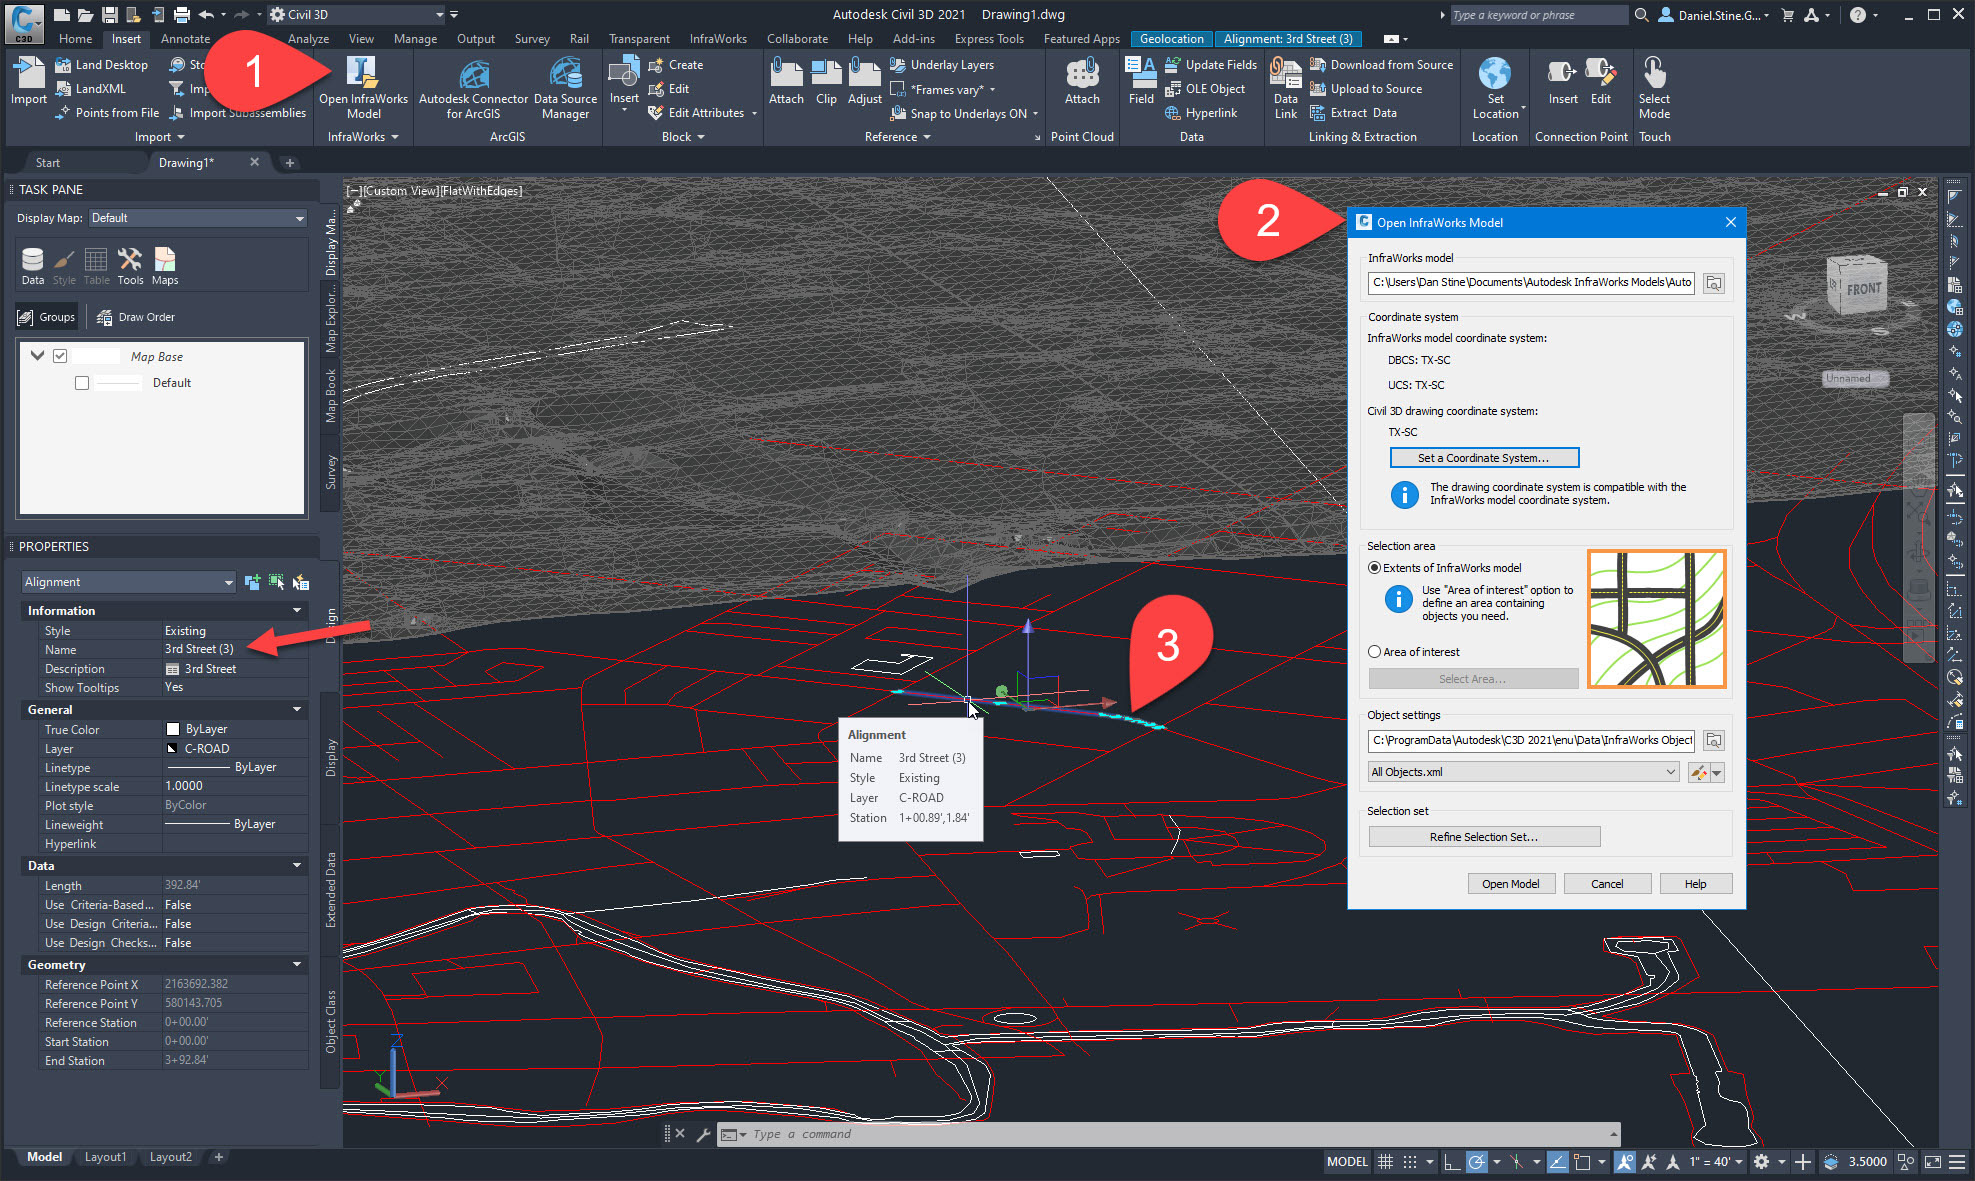
Task: Click the FRONT face of ViewCube
Action: pos(1862,289)
